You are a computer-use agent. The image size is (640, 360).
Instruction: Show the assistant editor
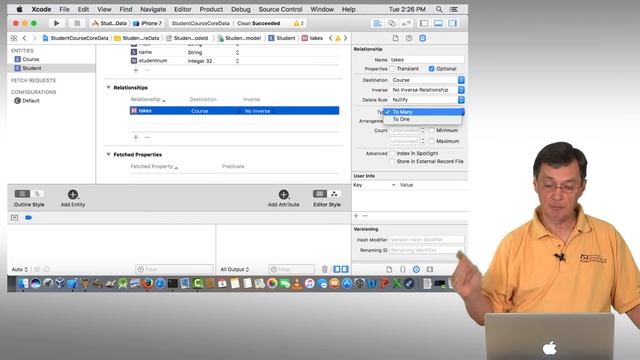click(x=392, y=23)
